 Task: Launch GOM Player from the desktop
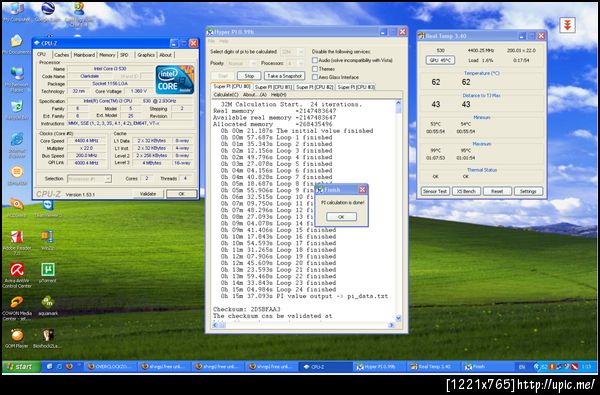tap(17, 338)
